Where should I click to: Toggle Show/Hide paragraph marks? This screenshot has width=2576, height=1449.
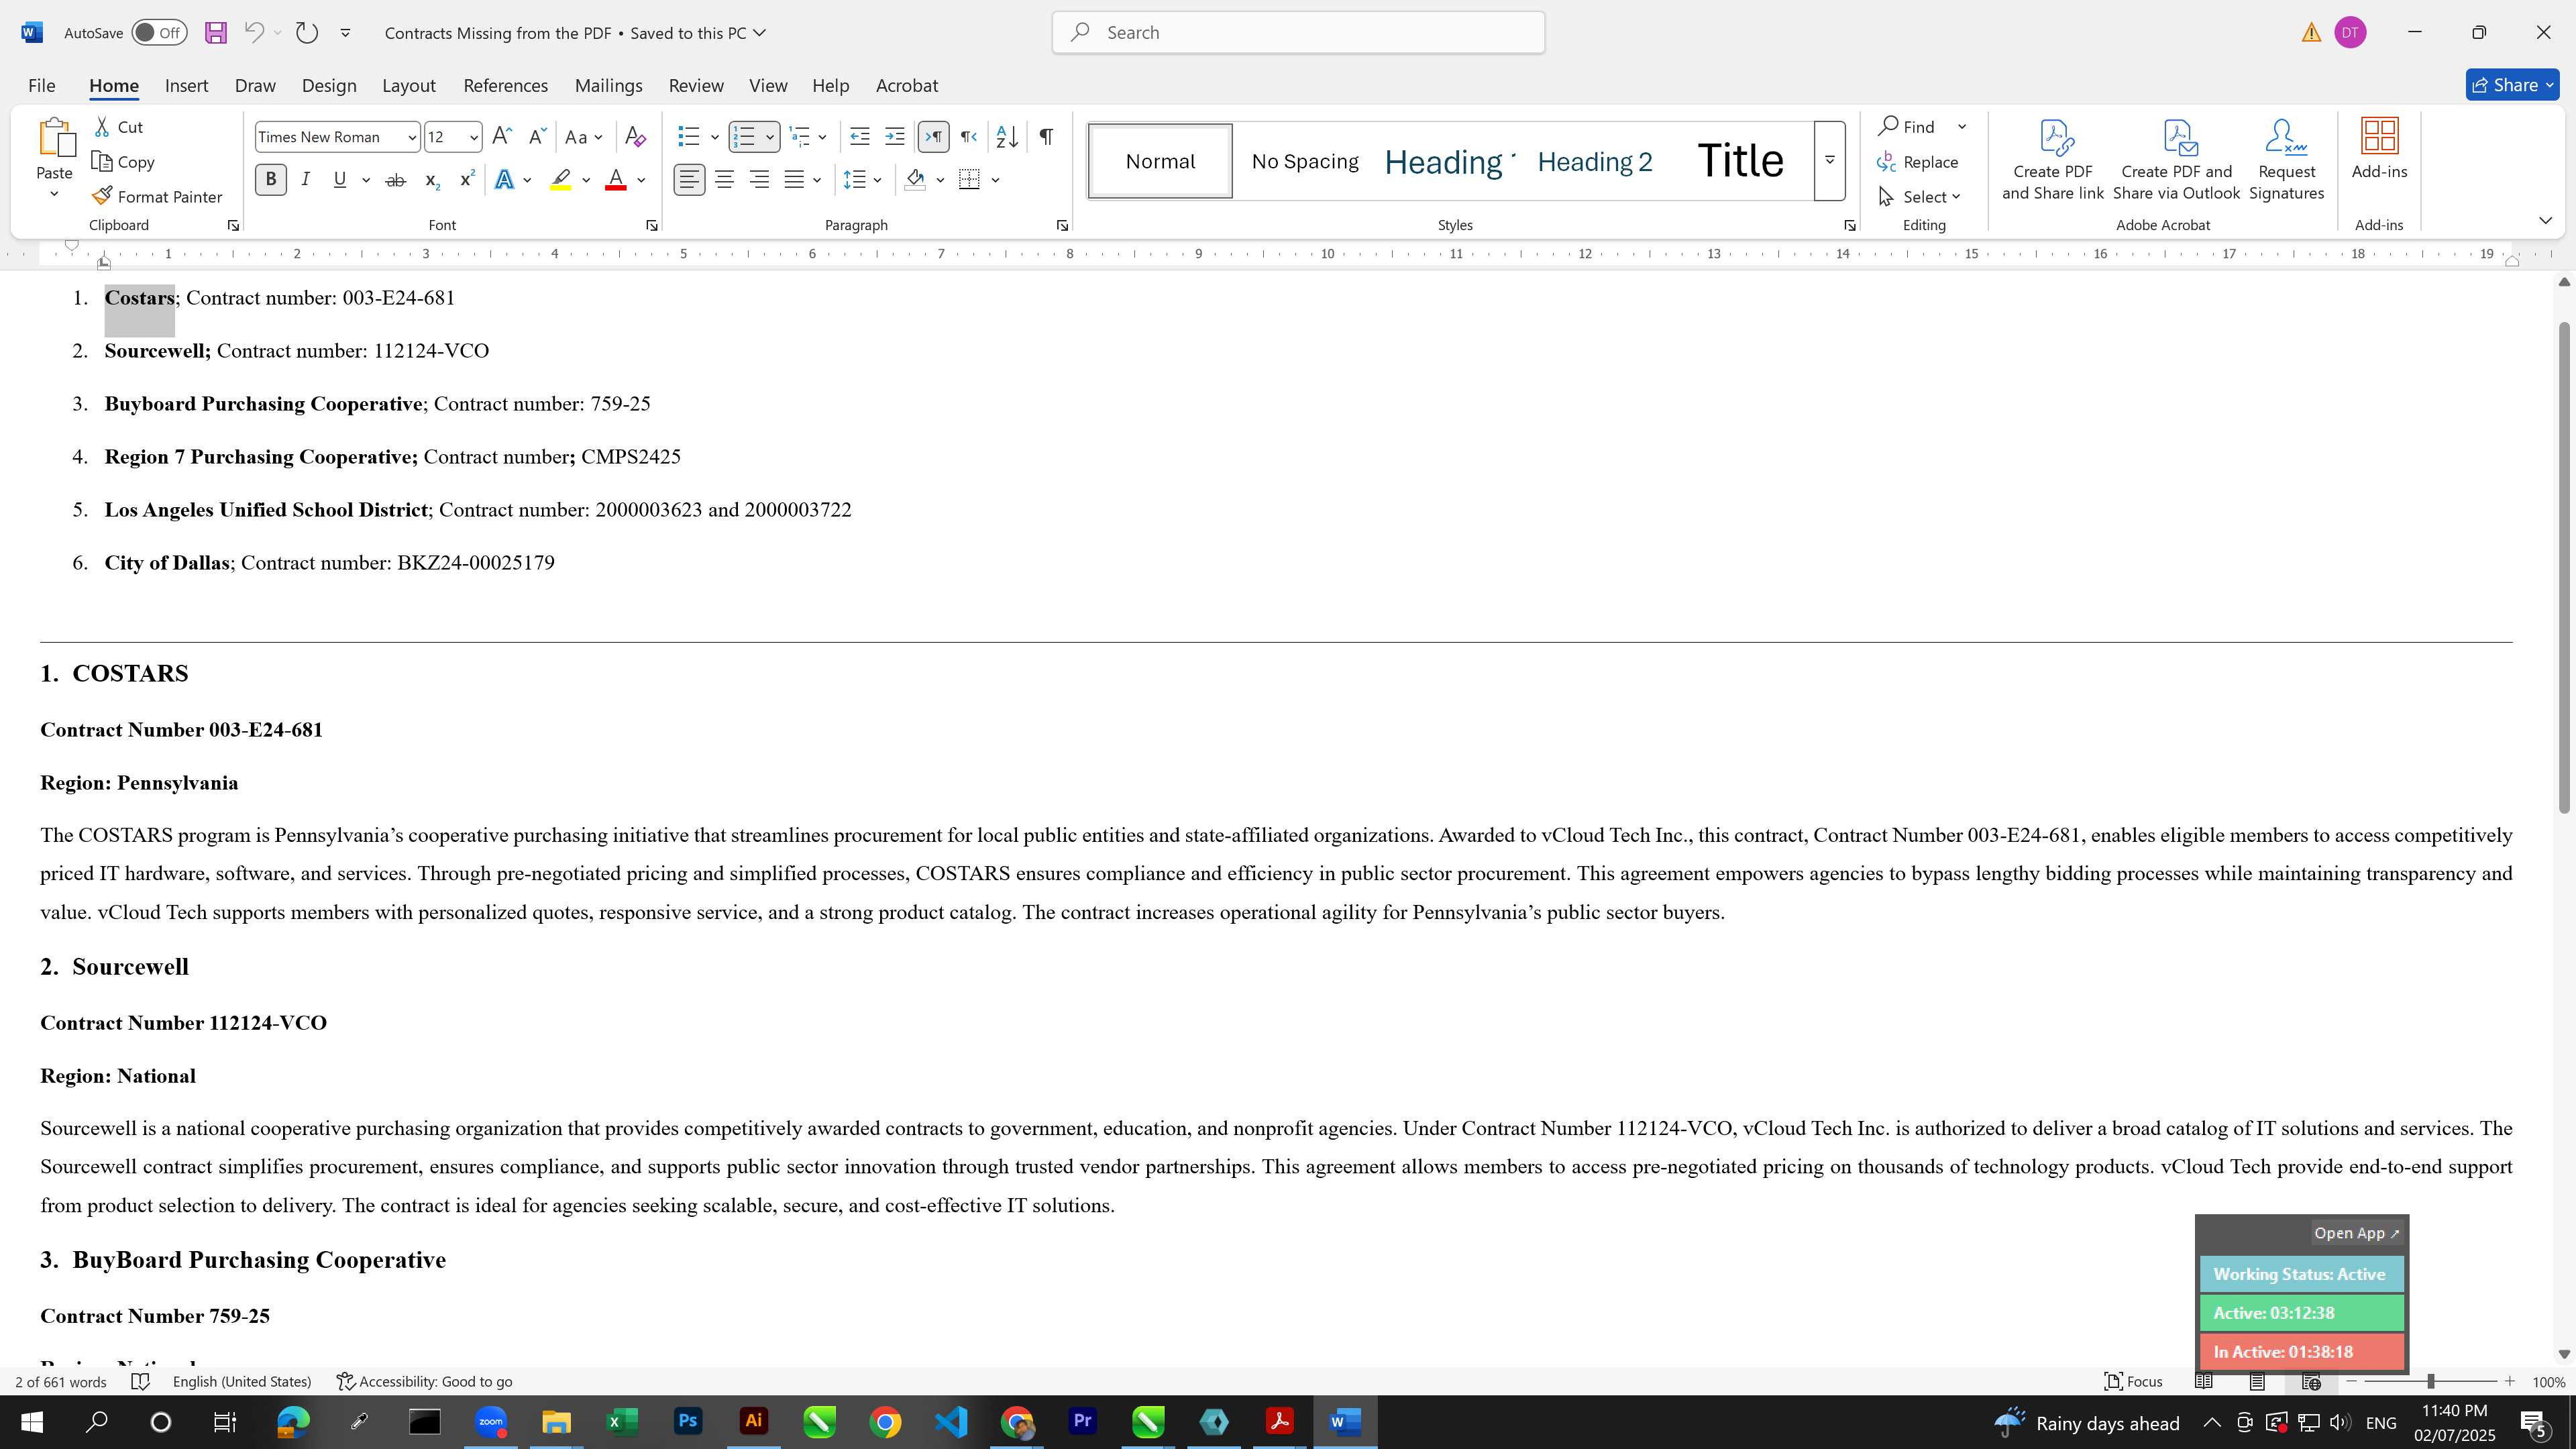tap(1046, 137)
